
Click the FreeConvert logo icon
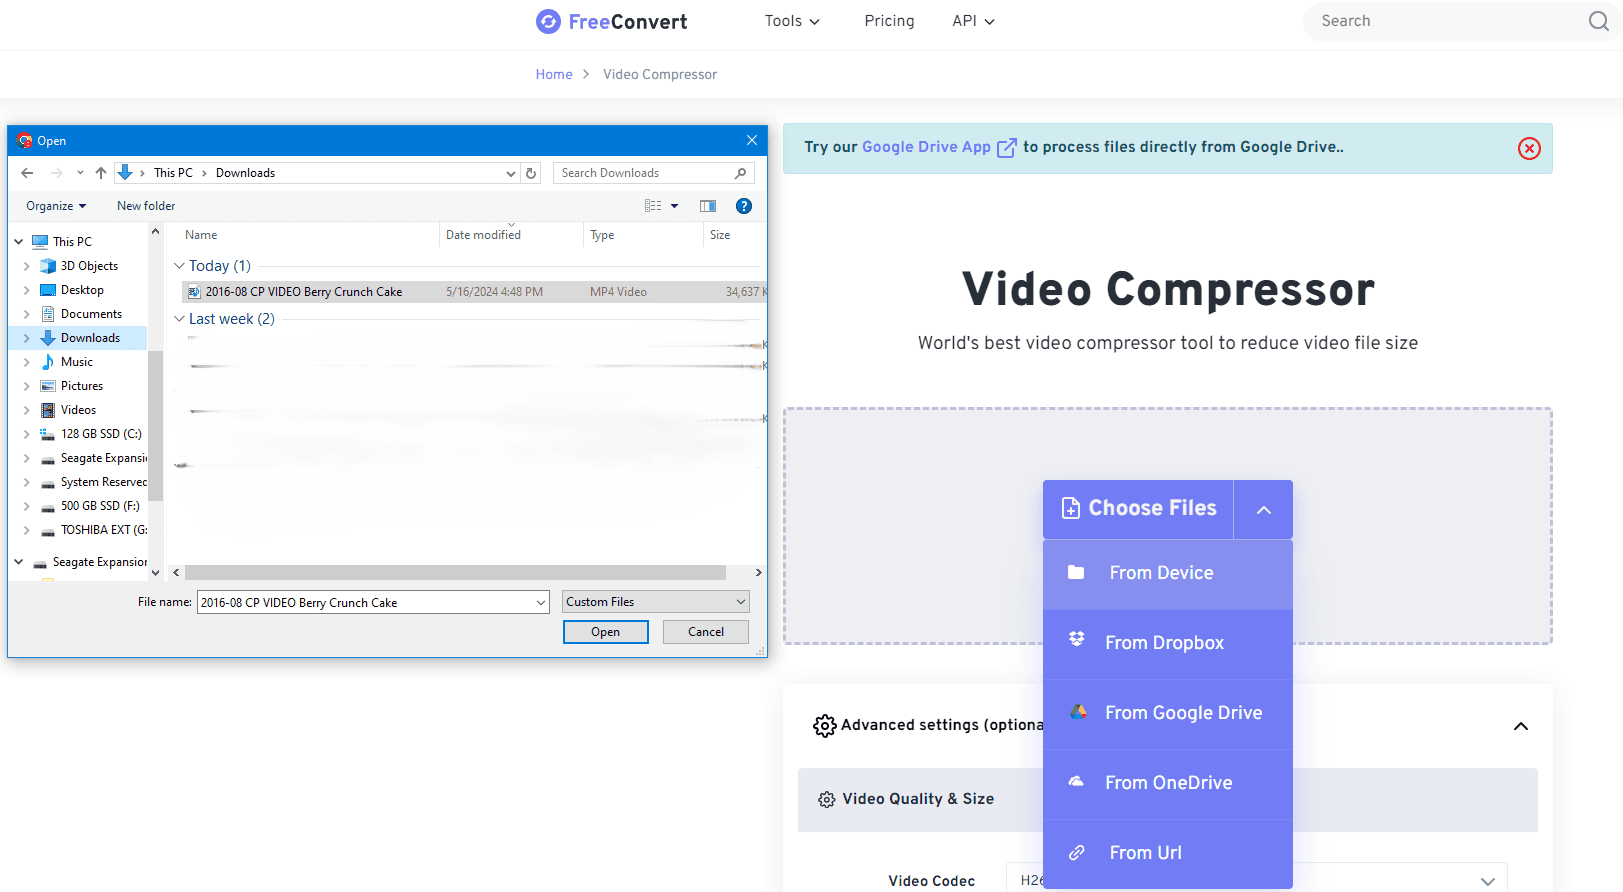click(548, 22)
